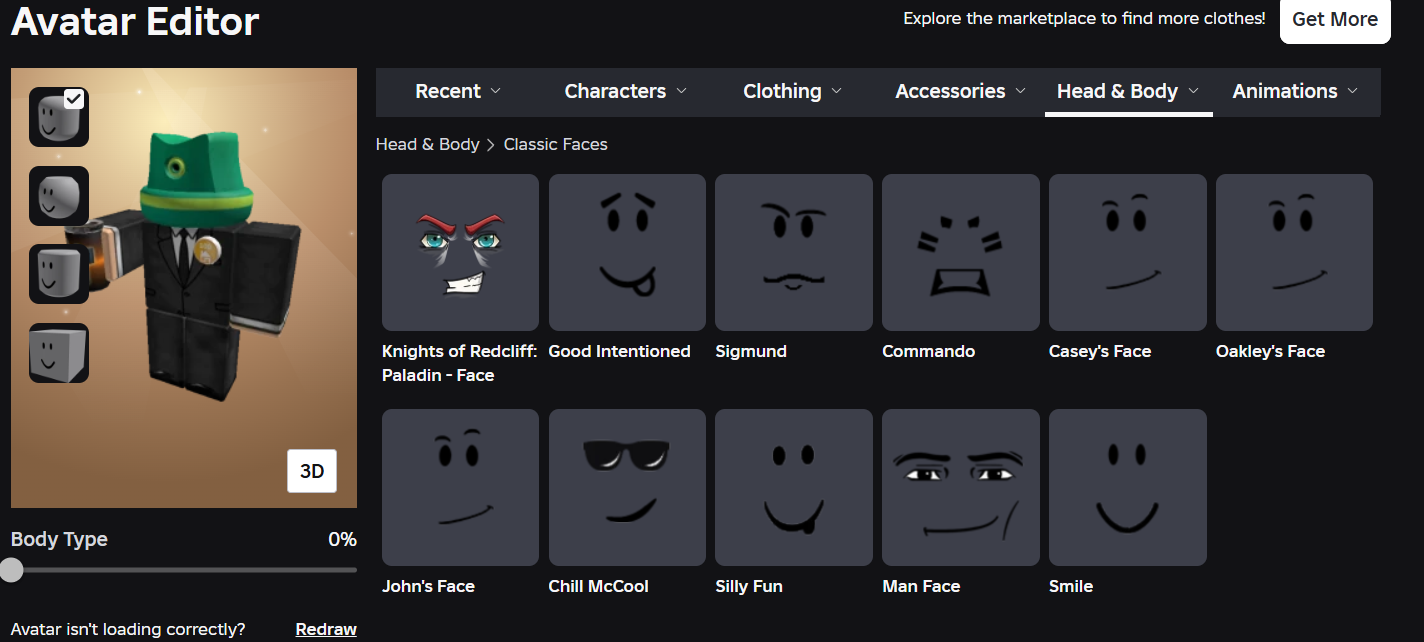This screenshot has height=642, width=1424.
Task: Select the Commando face tile
Action: point(961,252)
